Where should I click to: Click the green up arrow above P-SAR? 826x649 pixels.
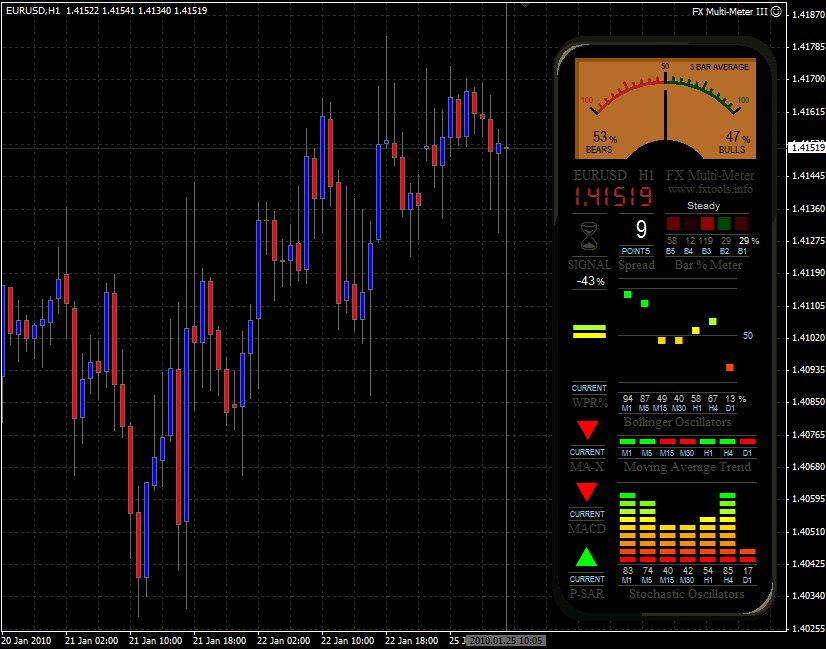(x=588, y=557)
